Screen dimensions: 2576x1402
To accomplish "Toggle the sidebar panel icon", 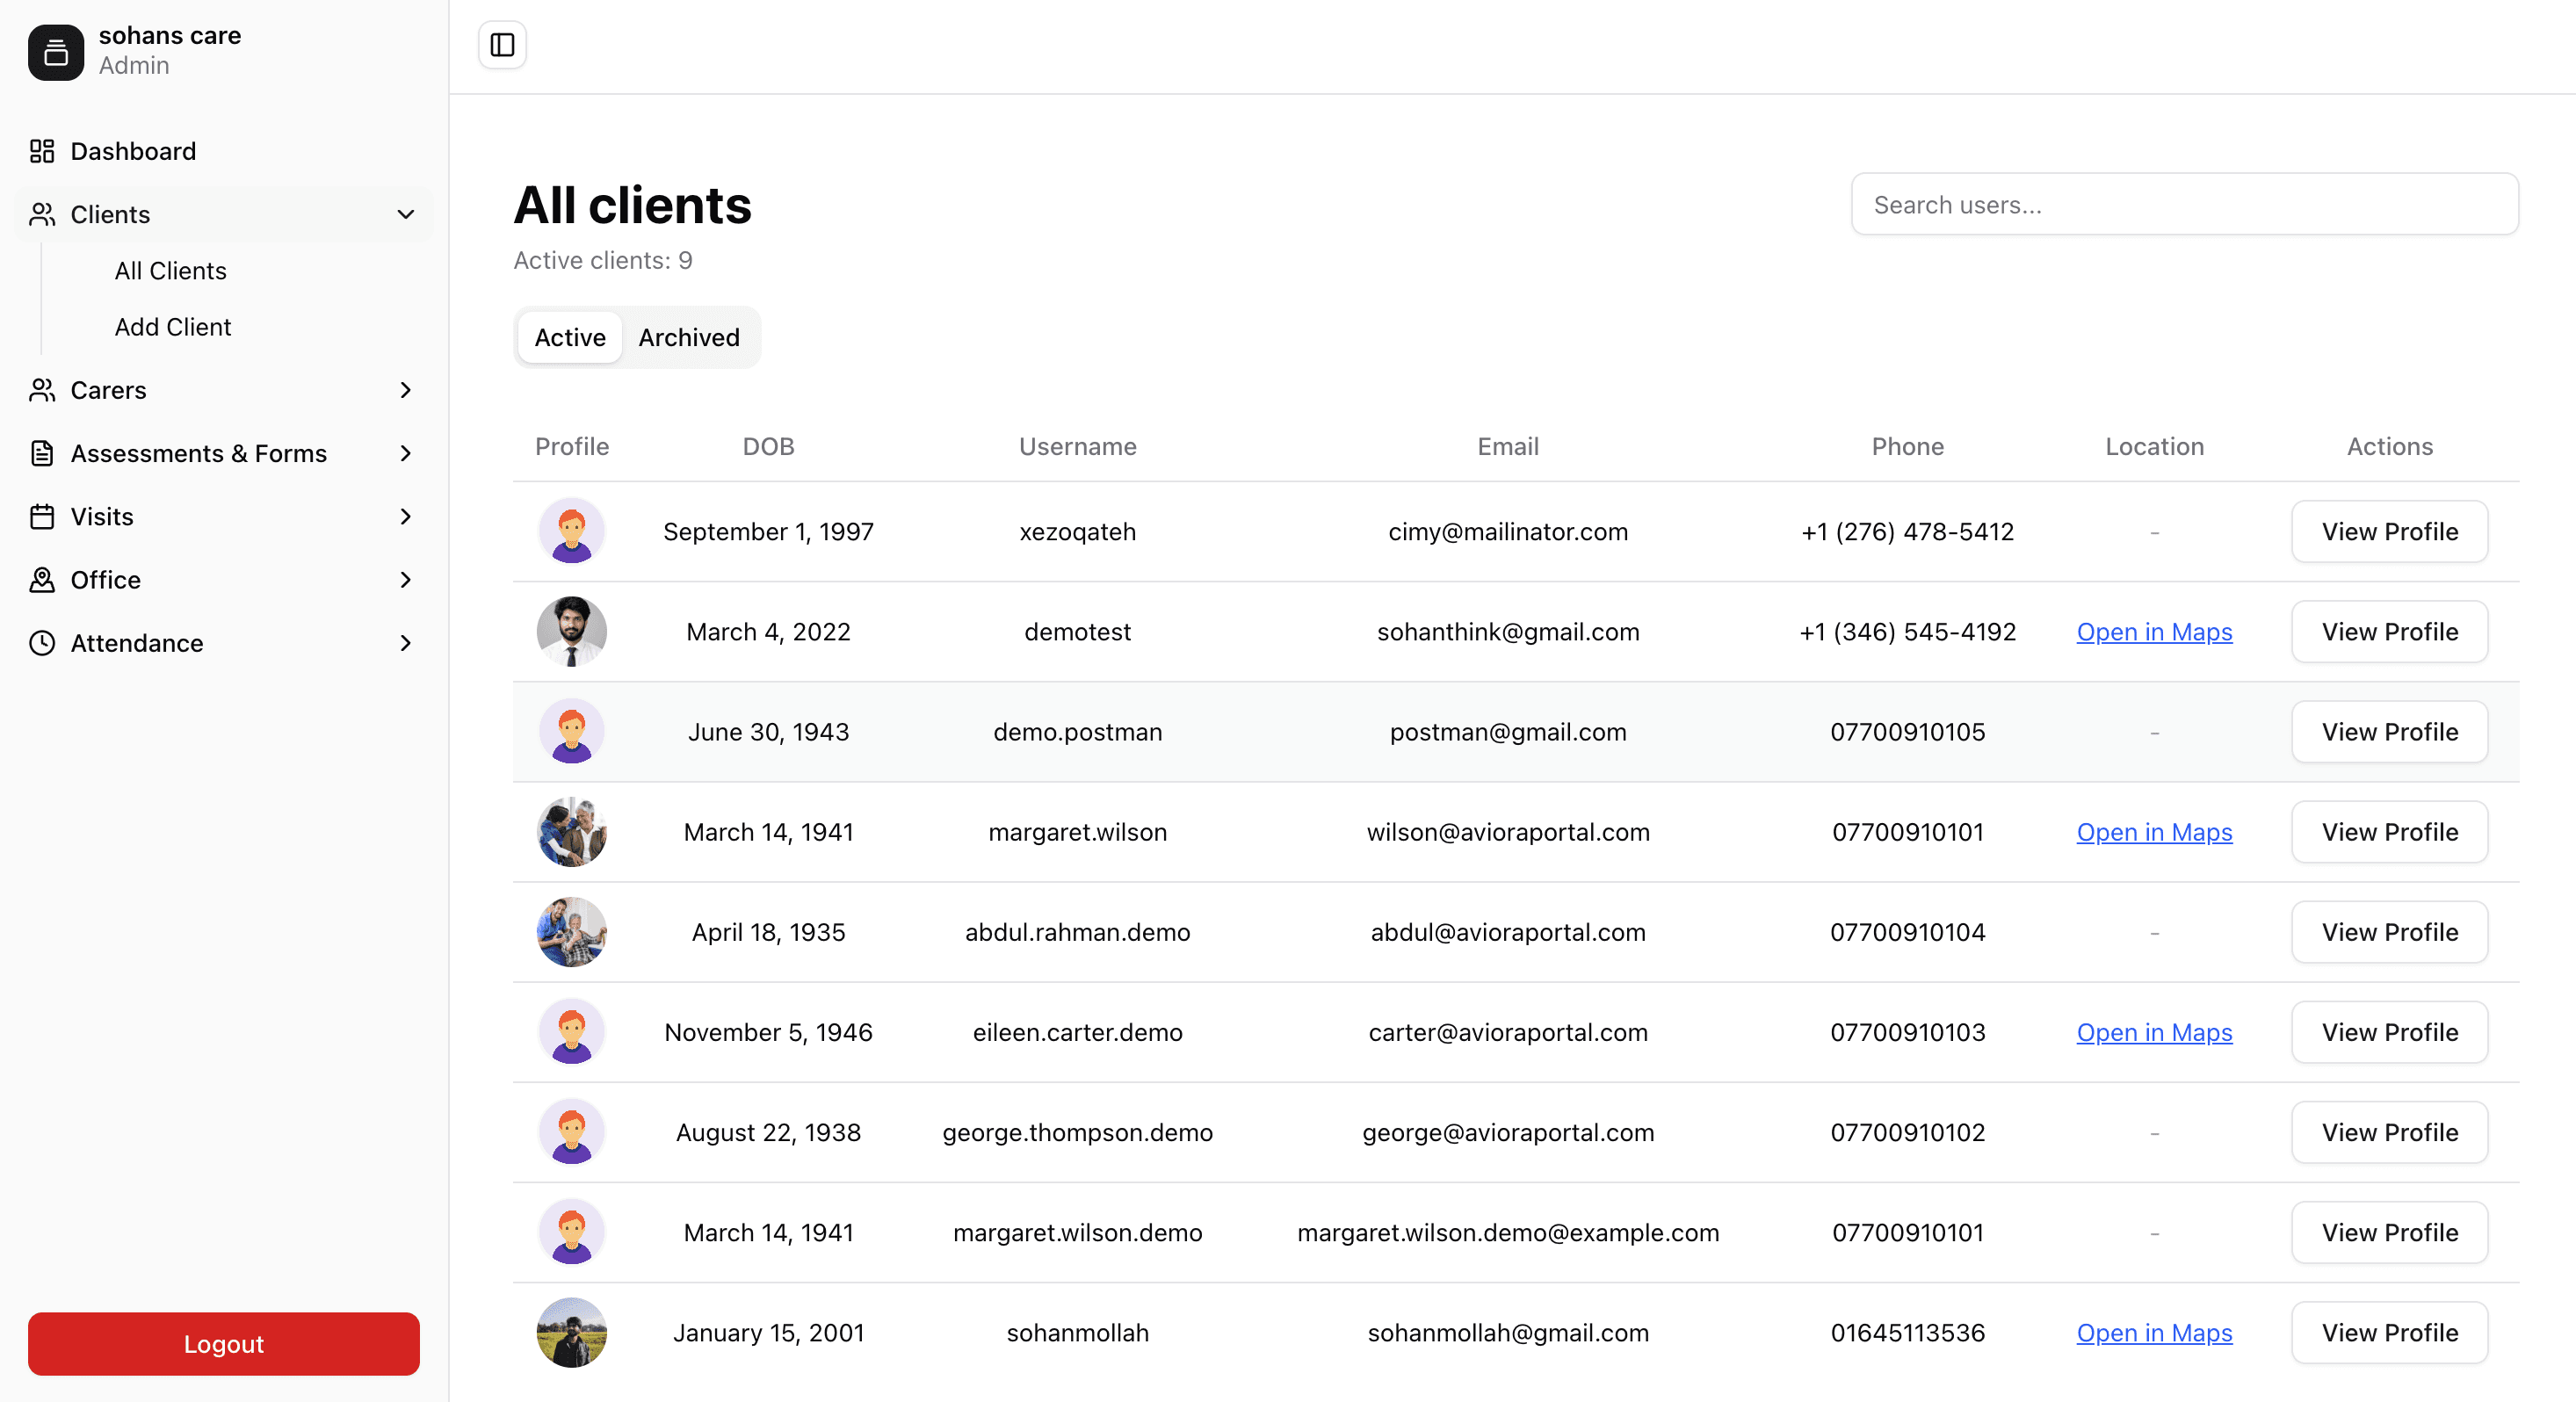I will (502, 45).
